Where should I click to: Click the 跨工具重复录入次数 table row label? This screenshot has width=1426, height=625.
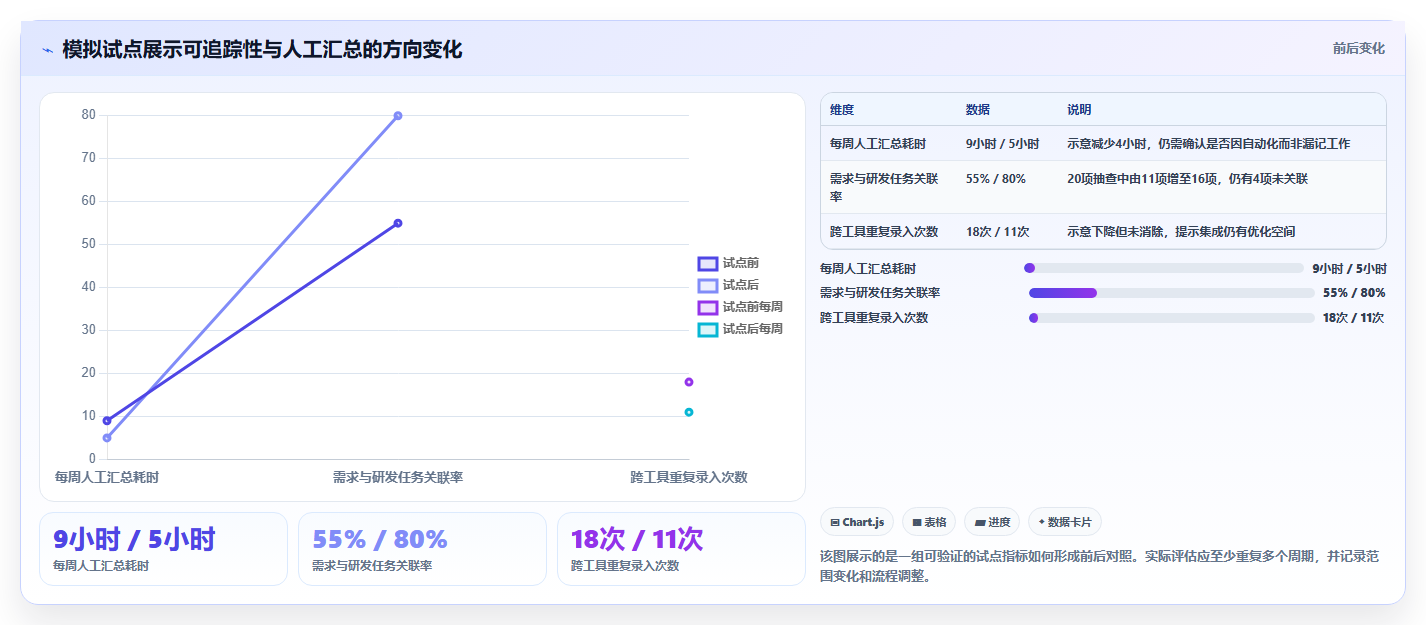coord(884,231)
